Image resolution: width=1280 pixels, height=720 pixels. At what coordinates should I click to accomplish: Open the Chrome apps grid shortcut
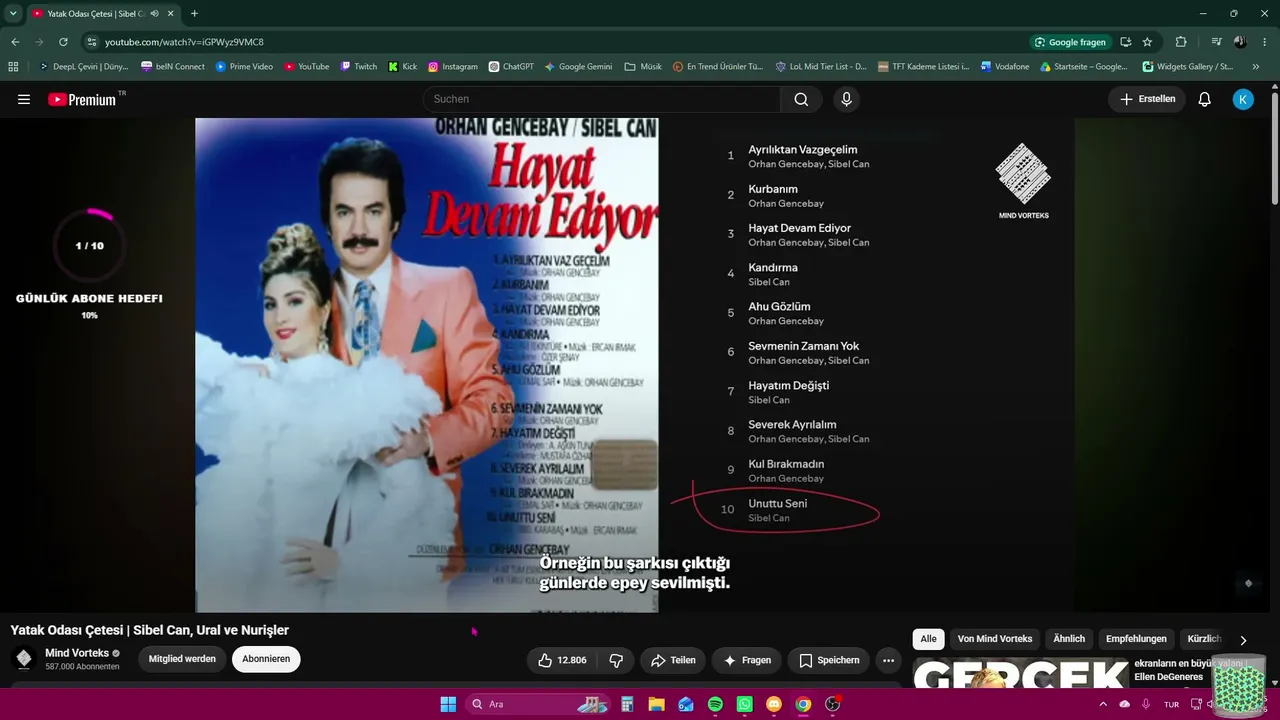pyautogui.click(x=13, y=67)
